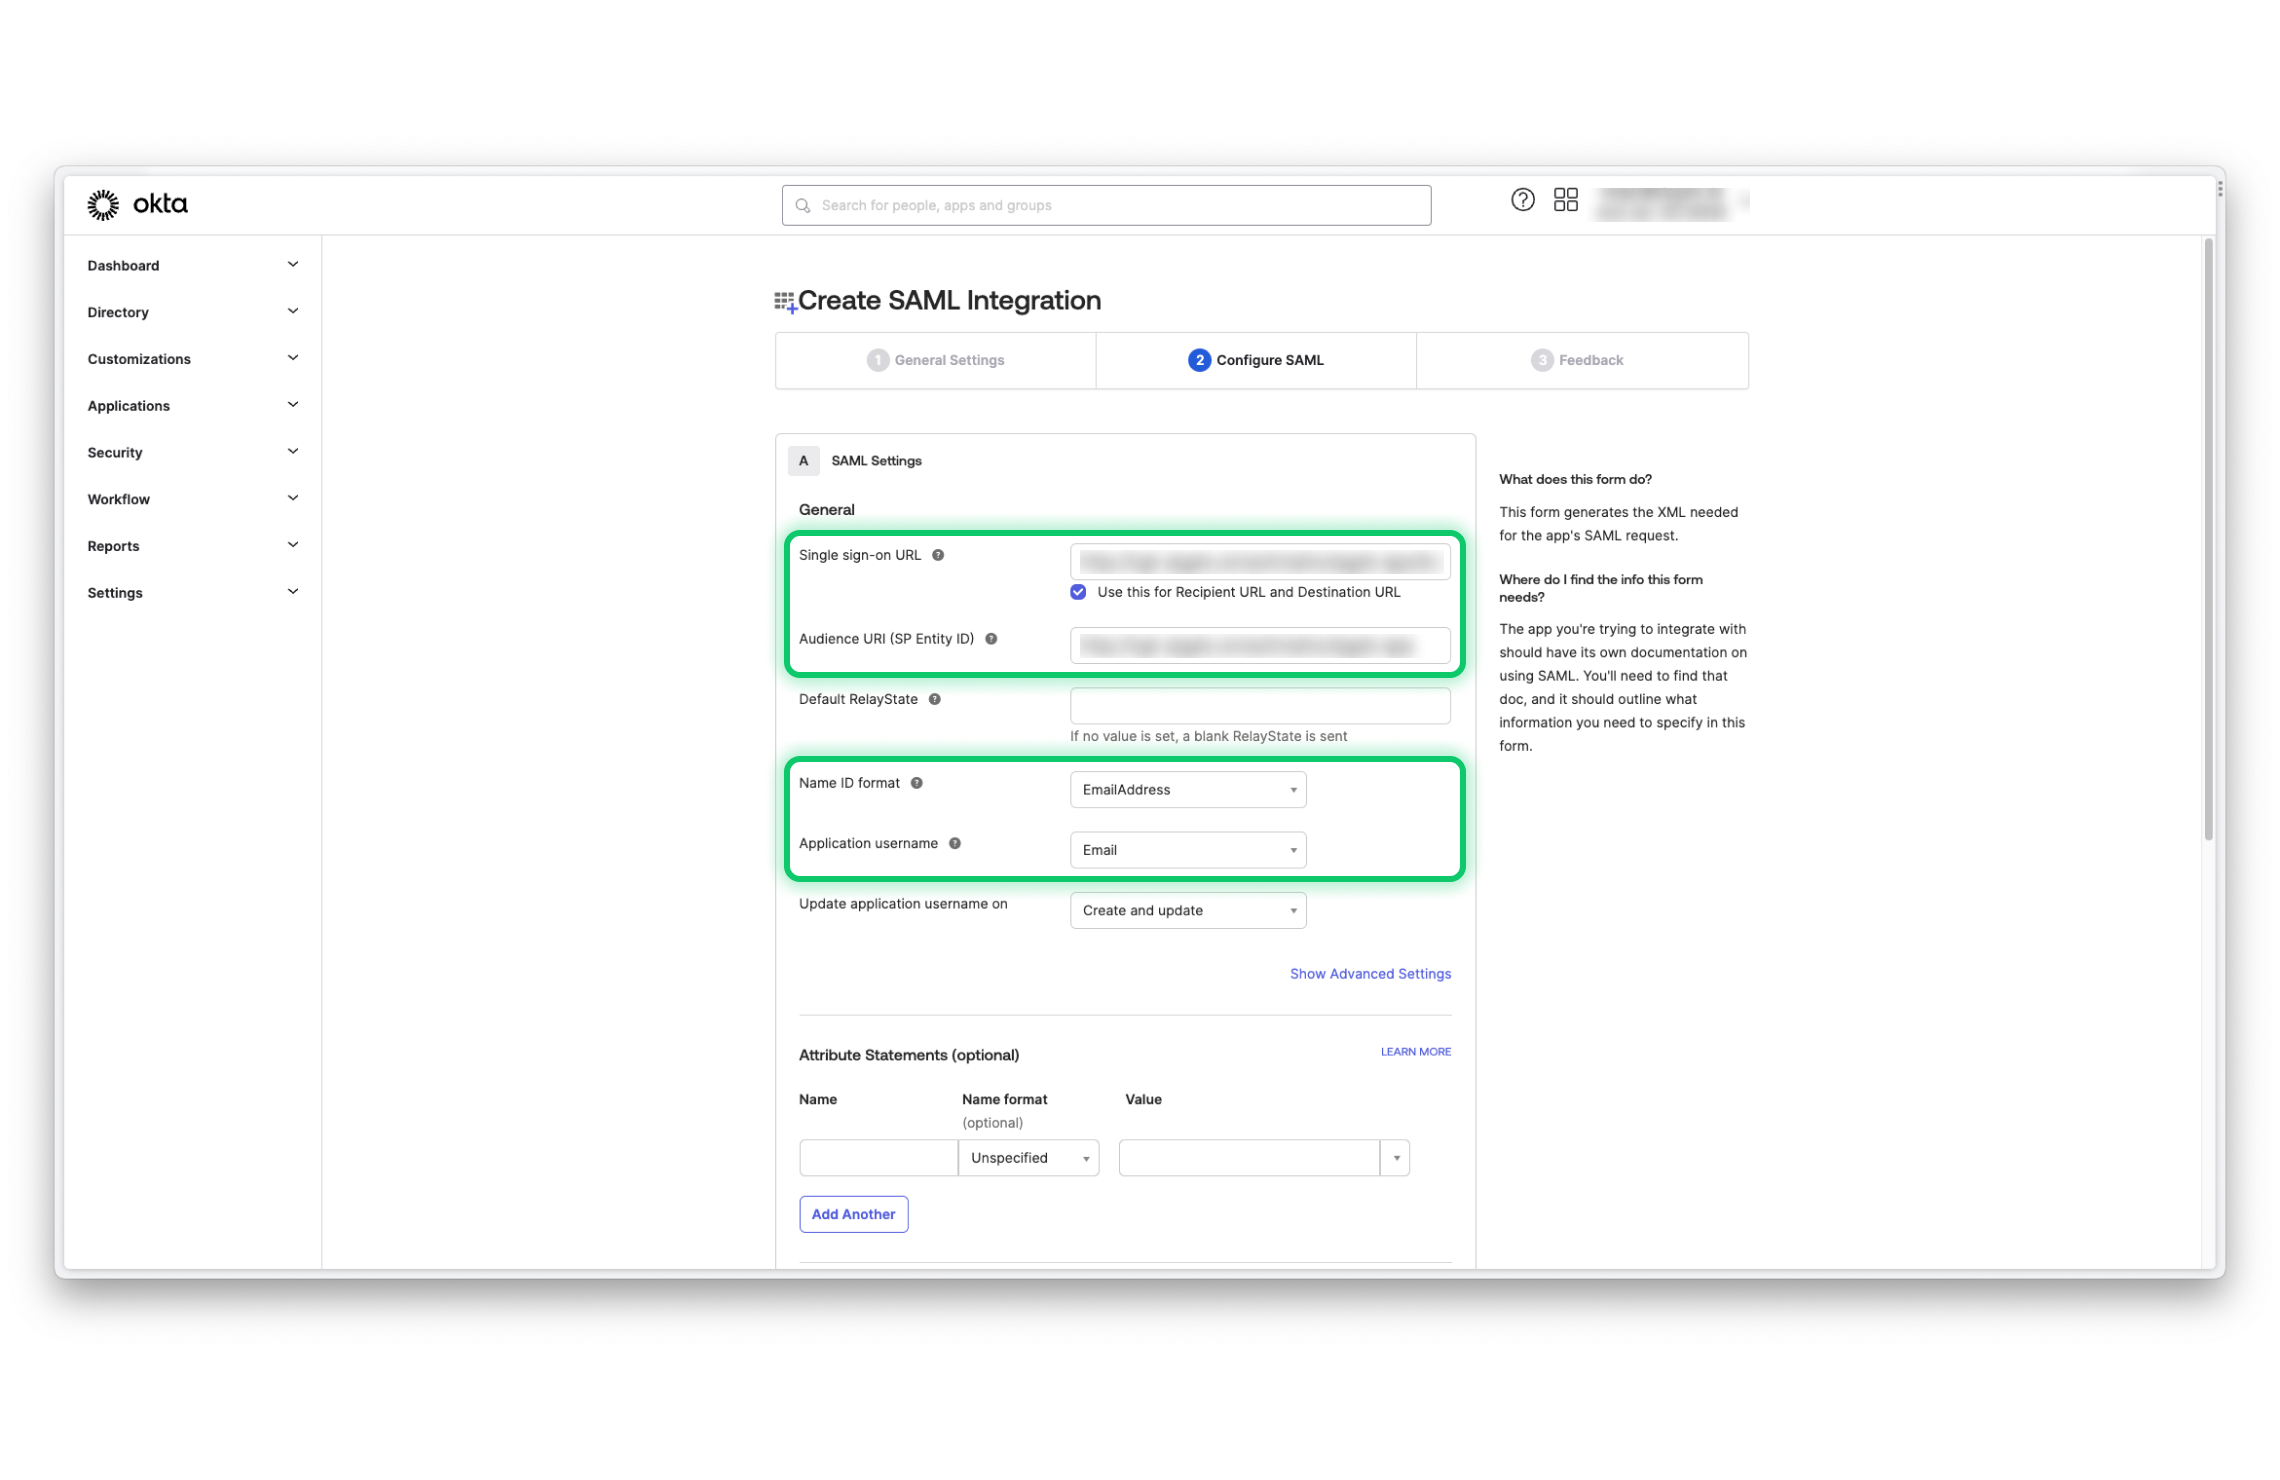Select the Configure SAML step

point(1255,360)
